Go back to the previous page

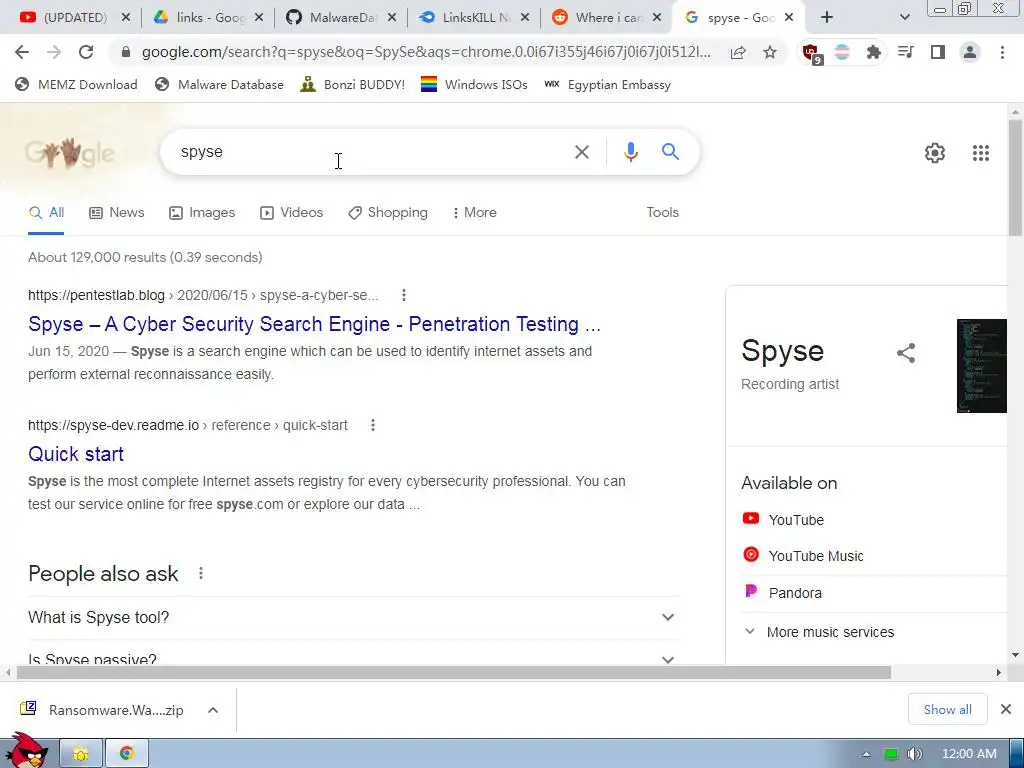(22, 52)
